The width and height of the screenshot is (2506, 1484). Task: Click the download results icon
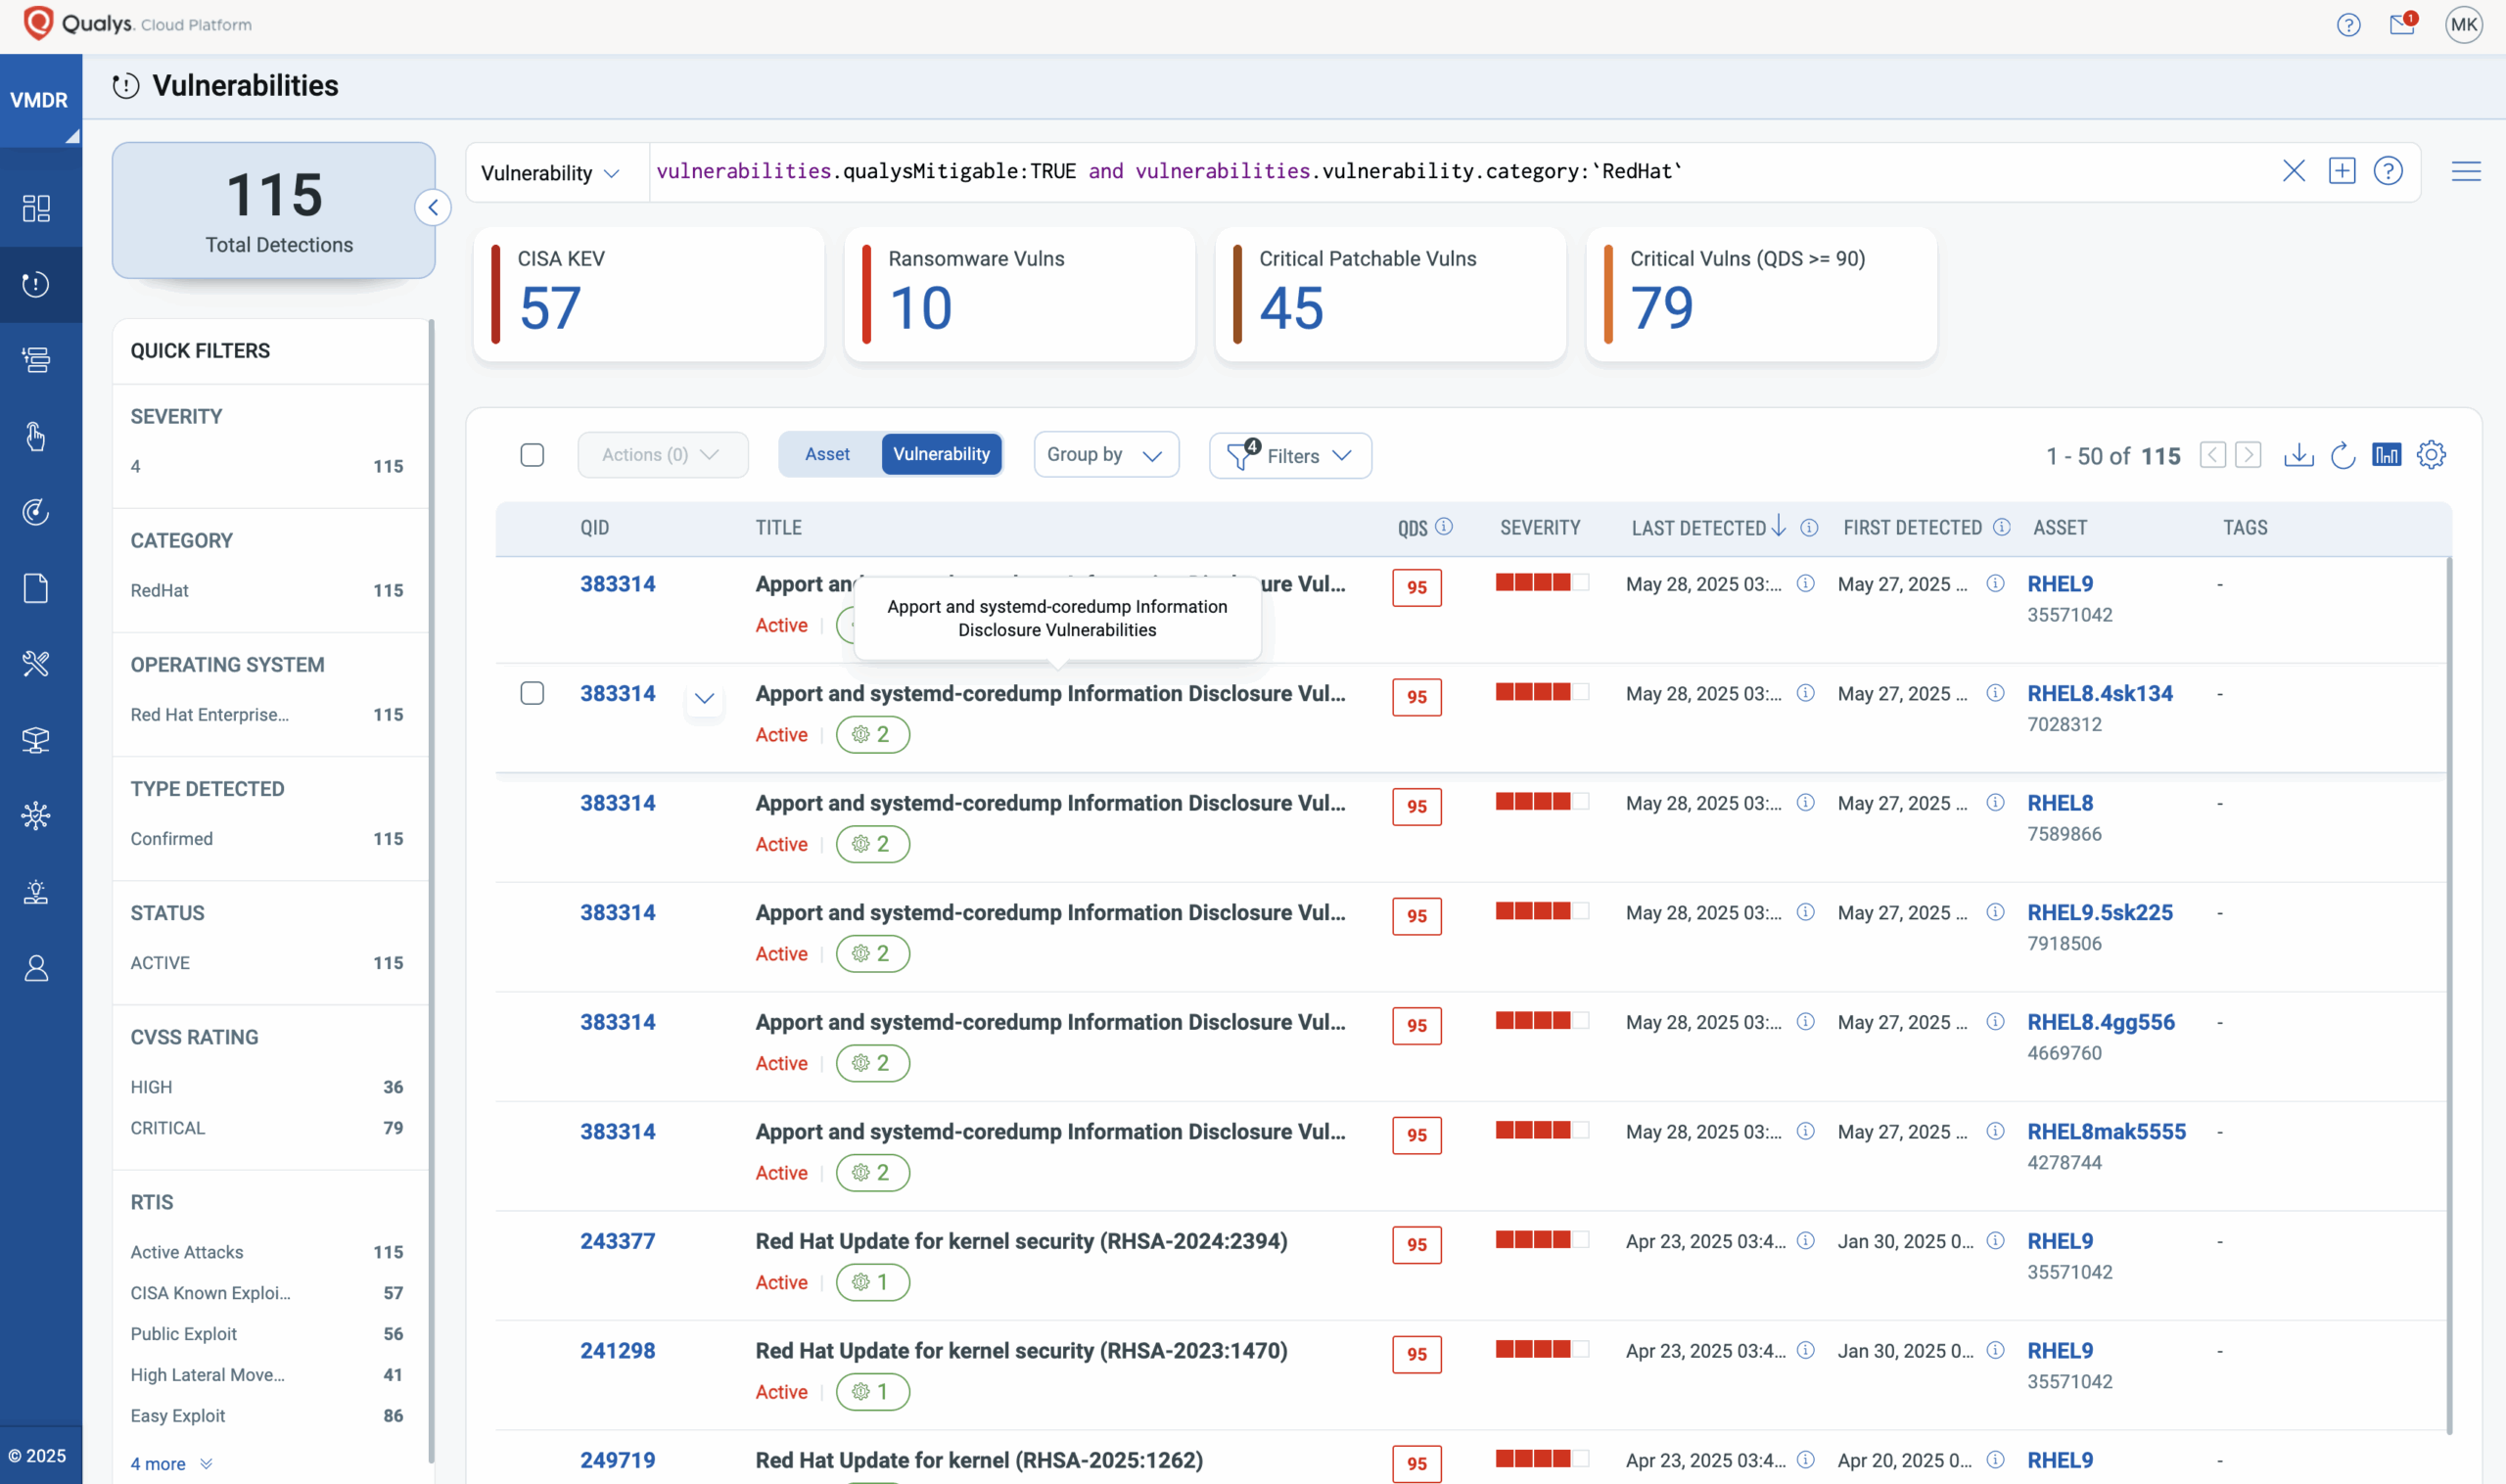(2298, 455)
